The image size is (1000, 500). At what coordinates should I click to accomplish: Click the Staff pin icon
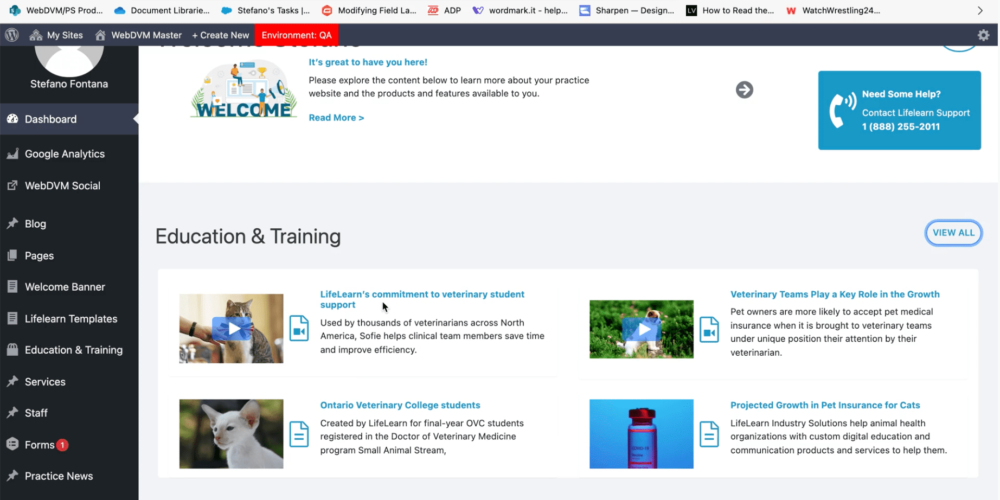pos(11,413)
